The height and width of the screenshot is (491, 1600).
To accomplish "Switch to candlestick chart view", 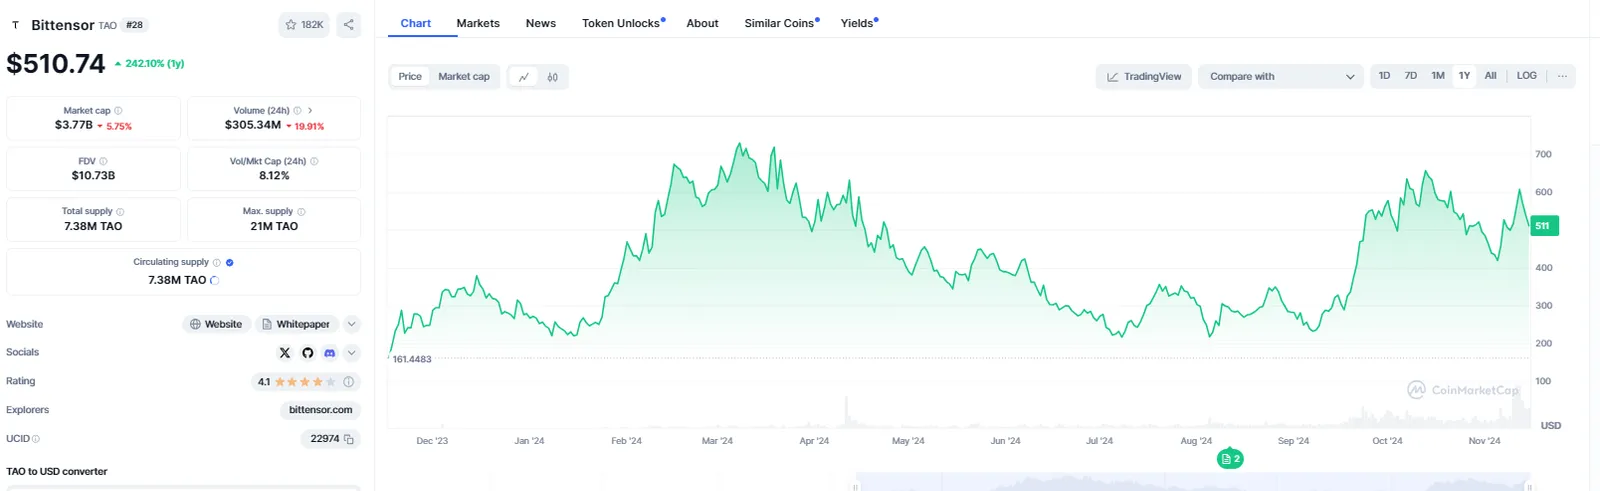I will 552,77.
